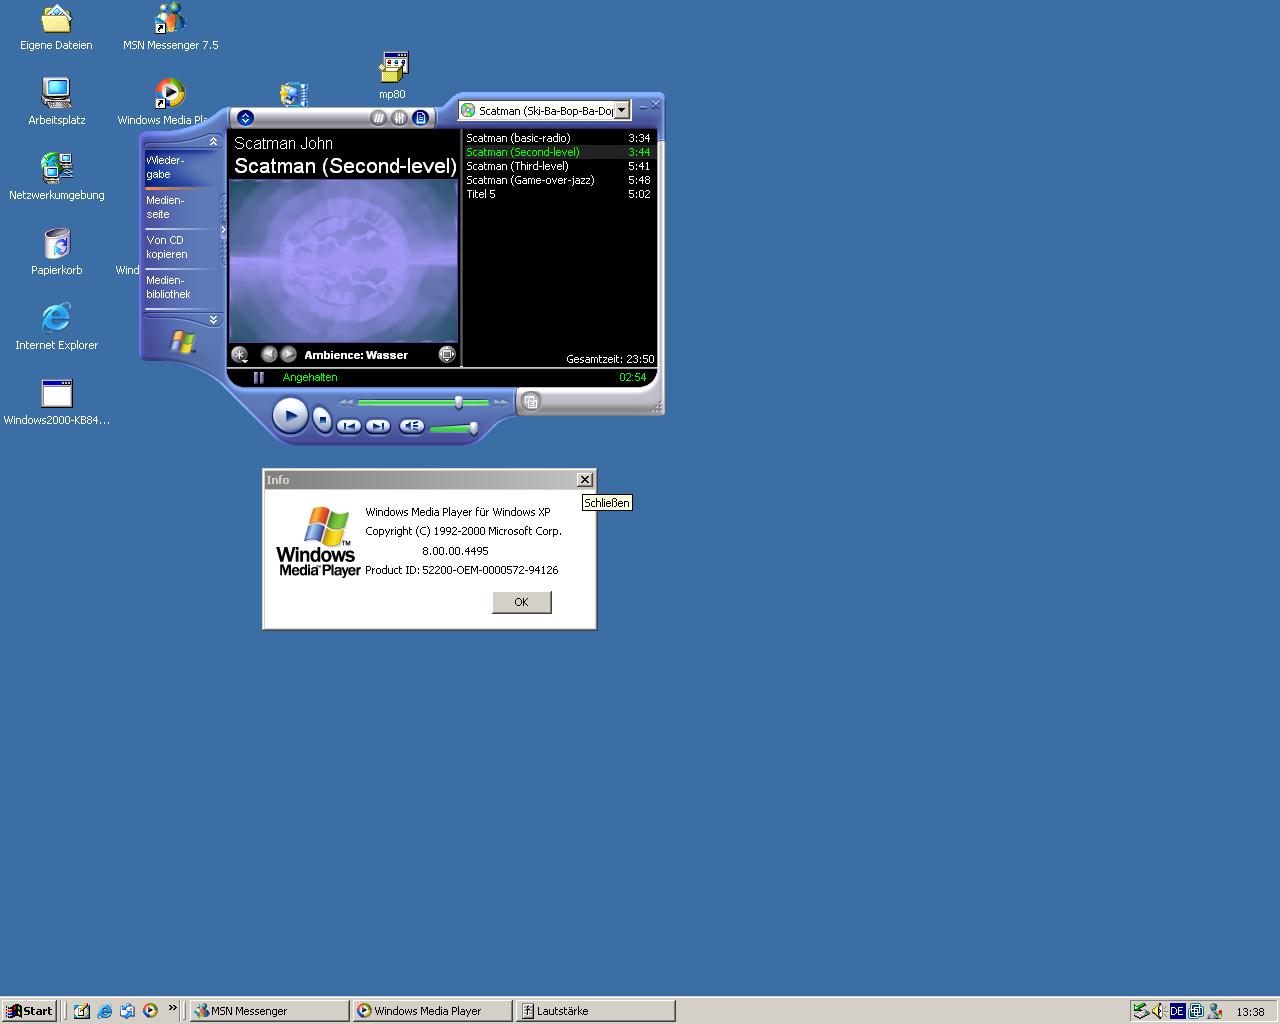This screenshot has width=1280, height=1024.
Task: Toggle the playlist pane display
Action: 421,118
